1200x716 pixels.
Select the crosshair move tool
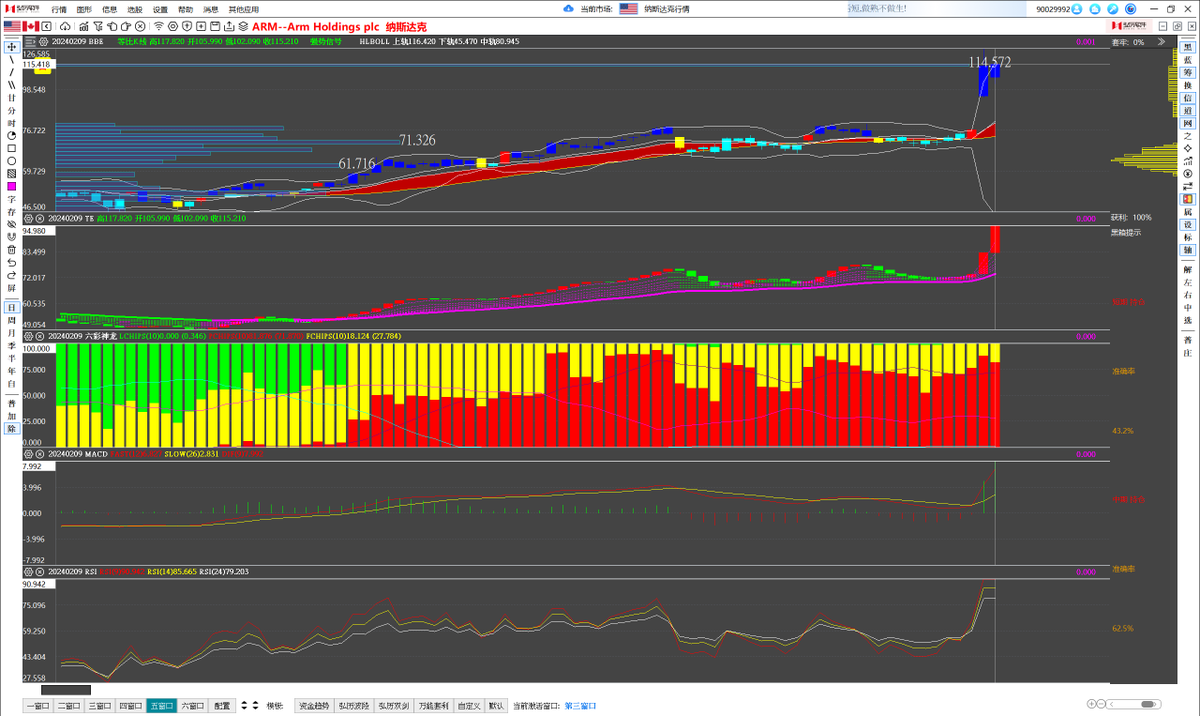[11, 46]
